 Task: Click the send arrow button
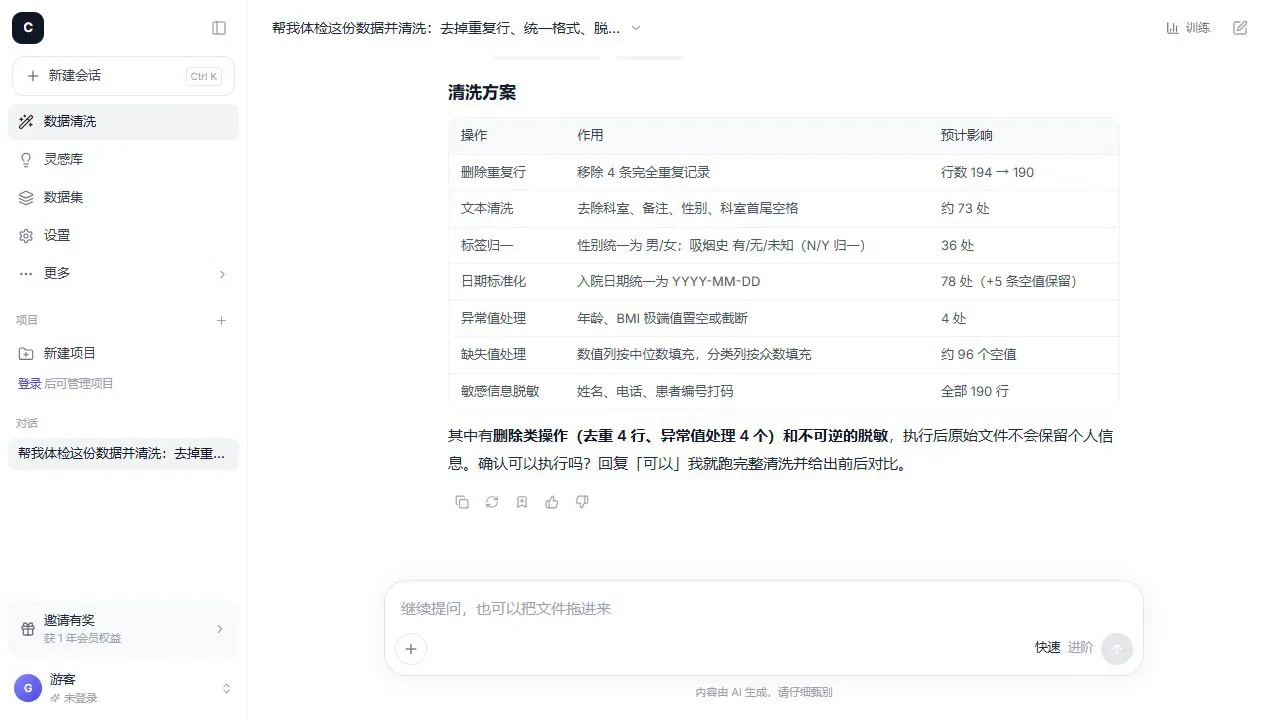tap(1117, 649)
